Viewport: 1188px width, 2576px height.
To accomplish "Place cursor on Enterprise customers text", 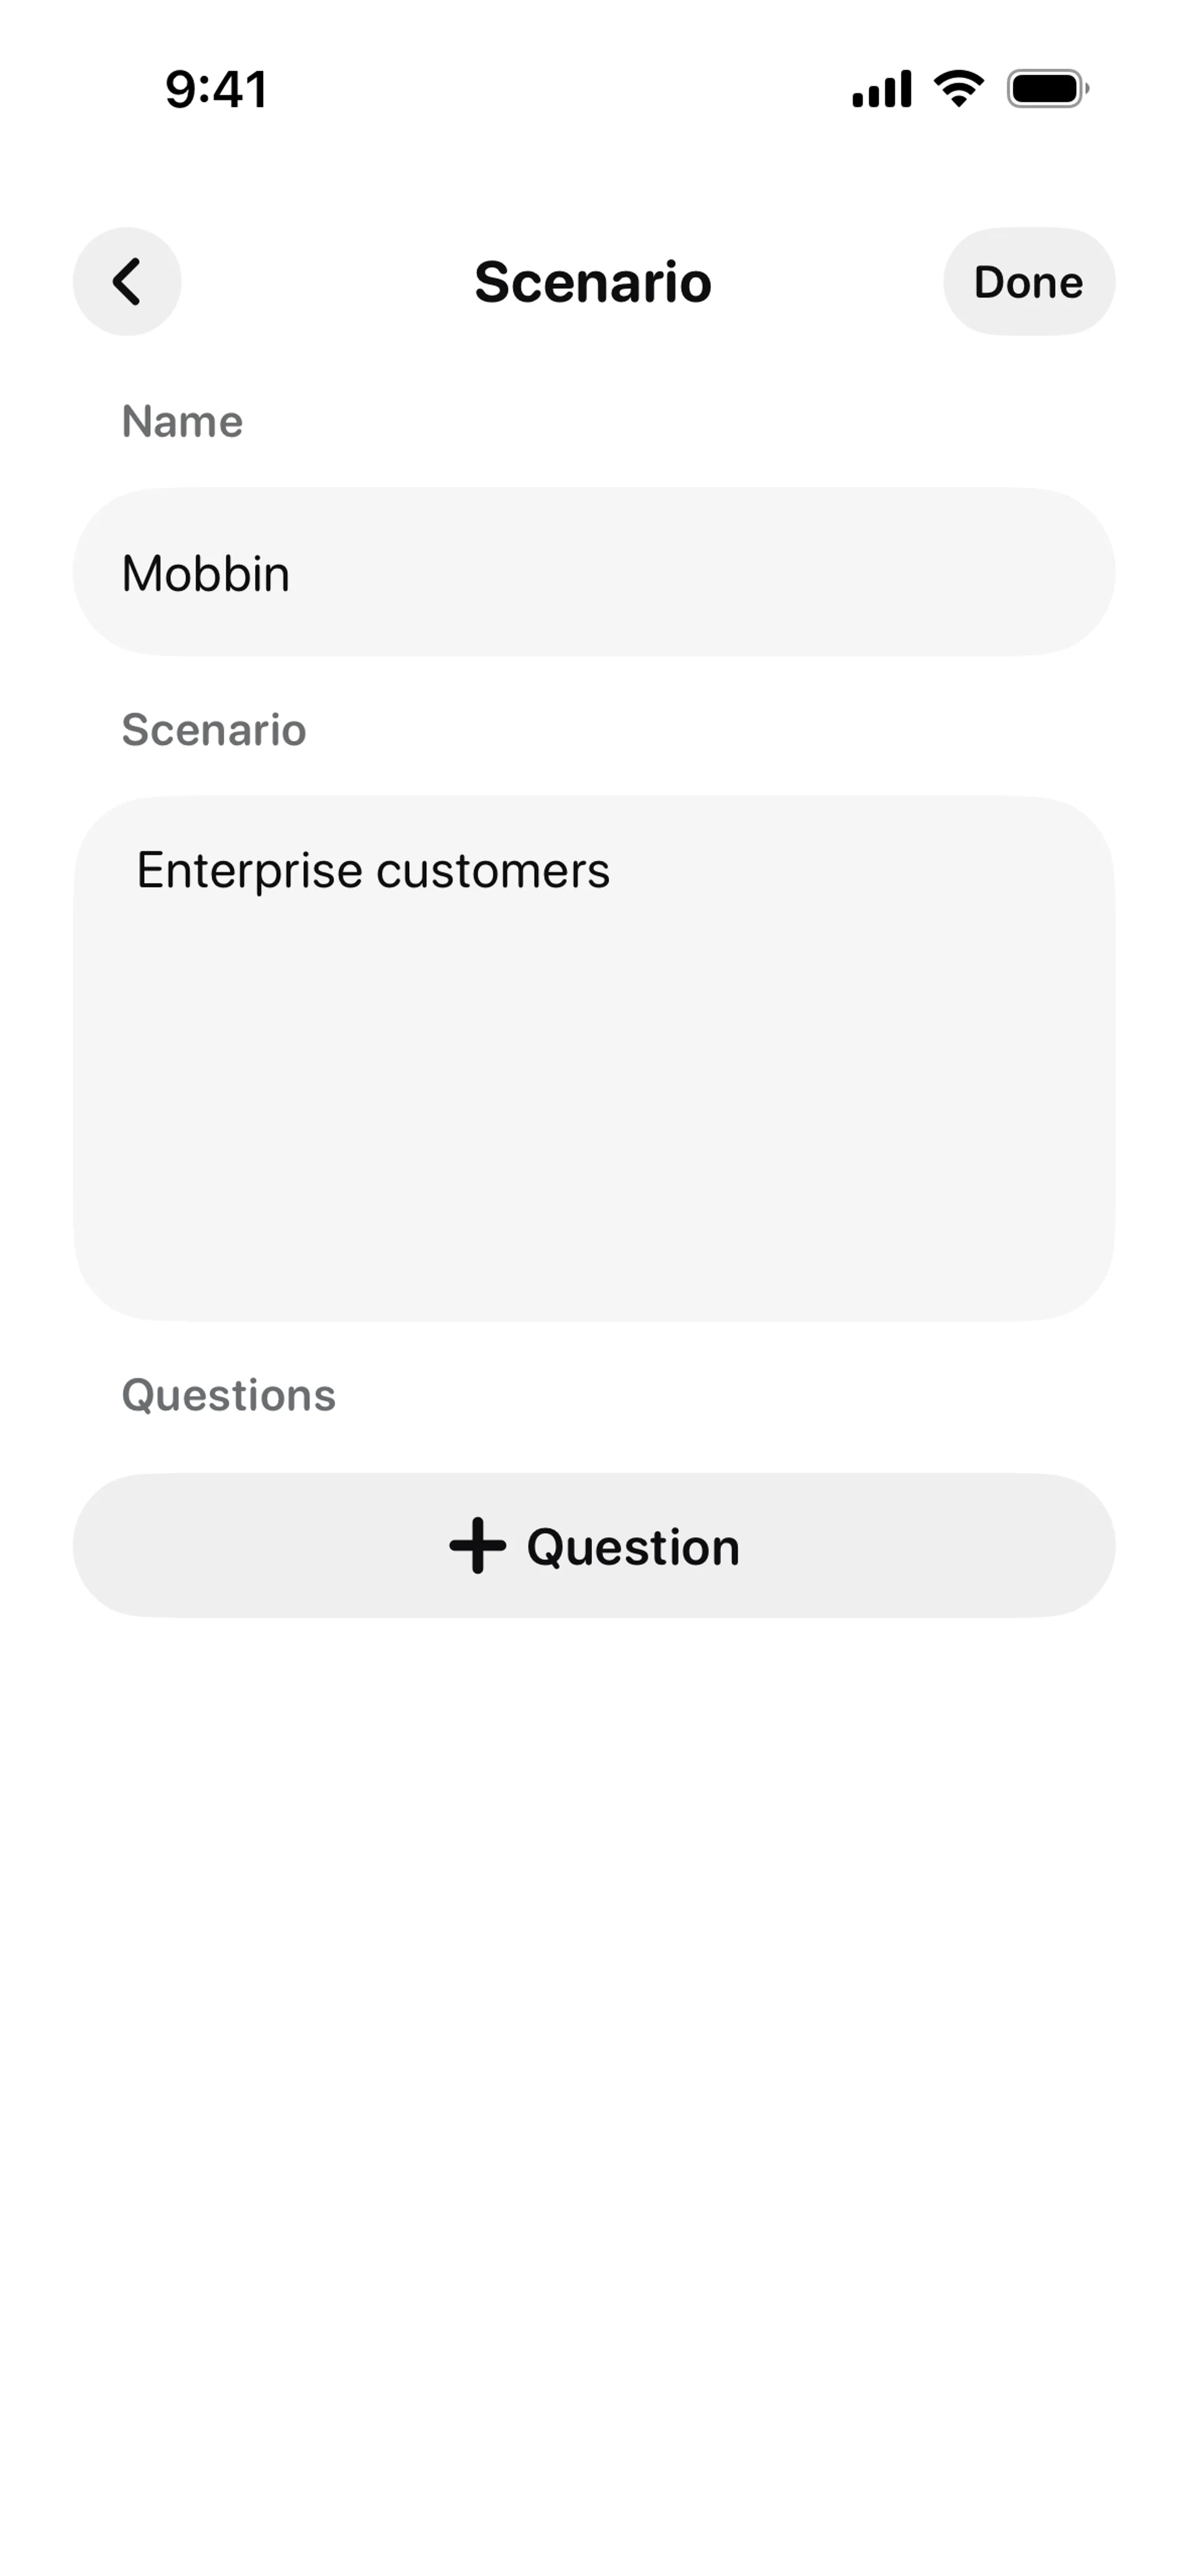I will (373, 870).
